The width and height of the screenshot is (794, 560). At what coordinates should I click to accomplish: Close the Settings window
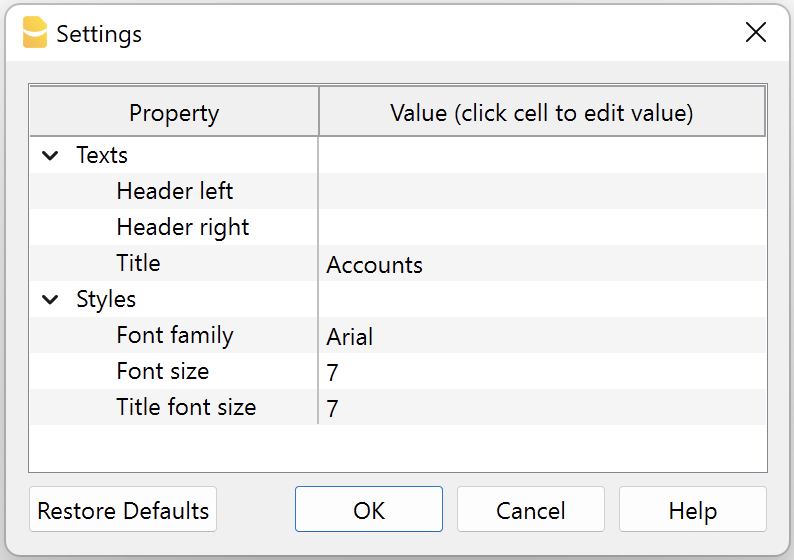point(756,33)
